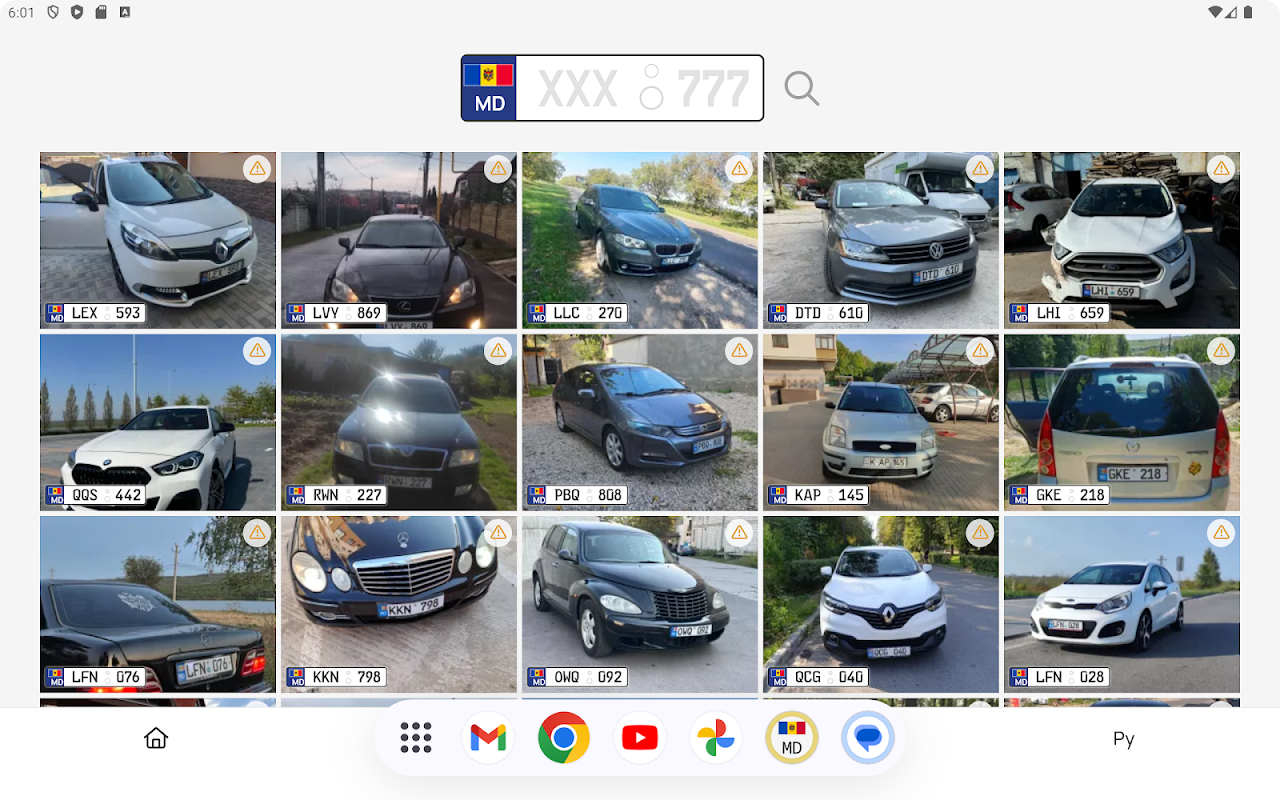Open the white Renault QCG 040 photo
The width and height of the screenshot is (1280, 800).
point(881,604)
